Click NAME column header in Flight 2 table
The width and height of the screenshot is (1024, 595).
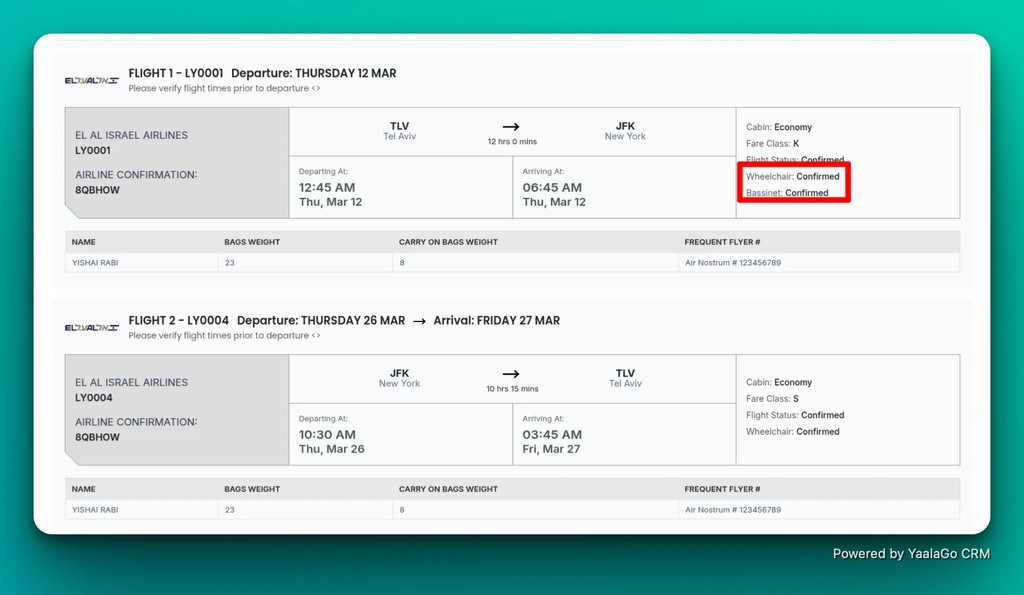click(x=84, y=489)
